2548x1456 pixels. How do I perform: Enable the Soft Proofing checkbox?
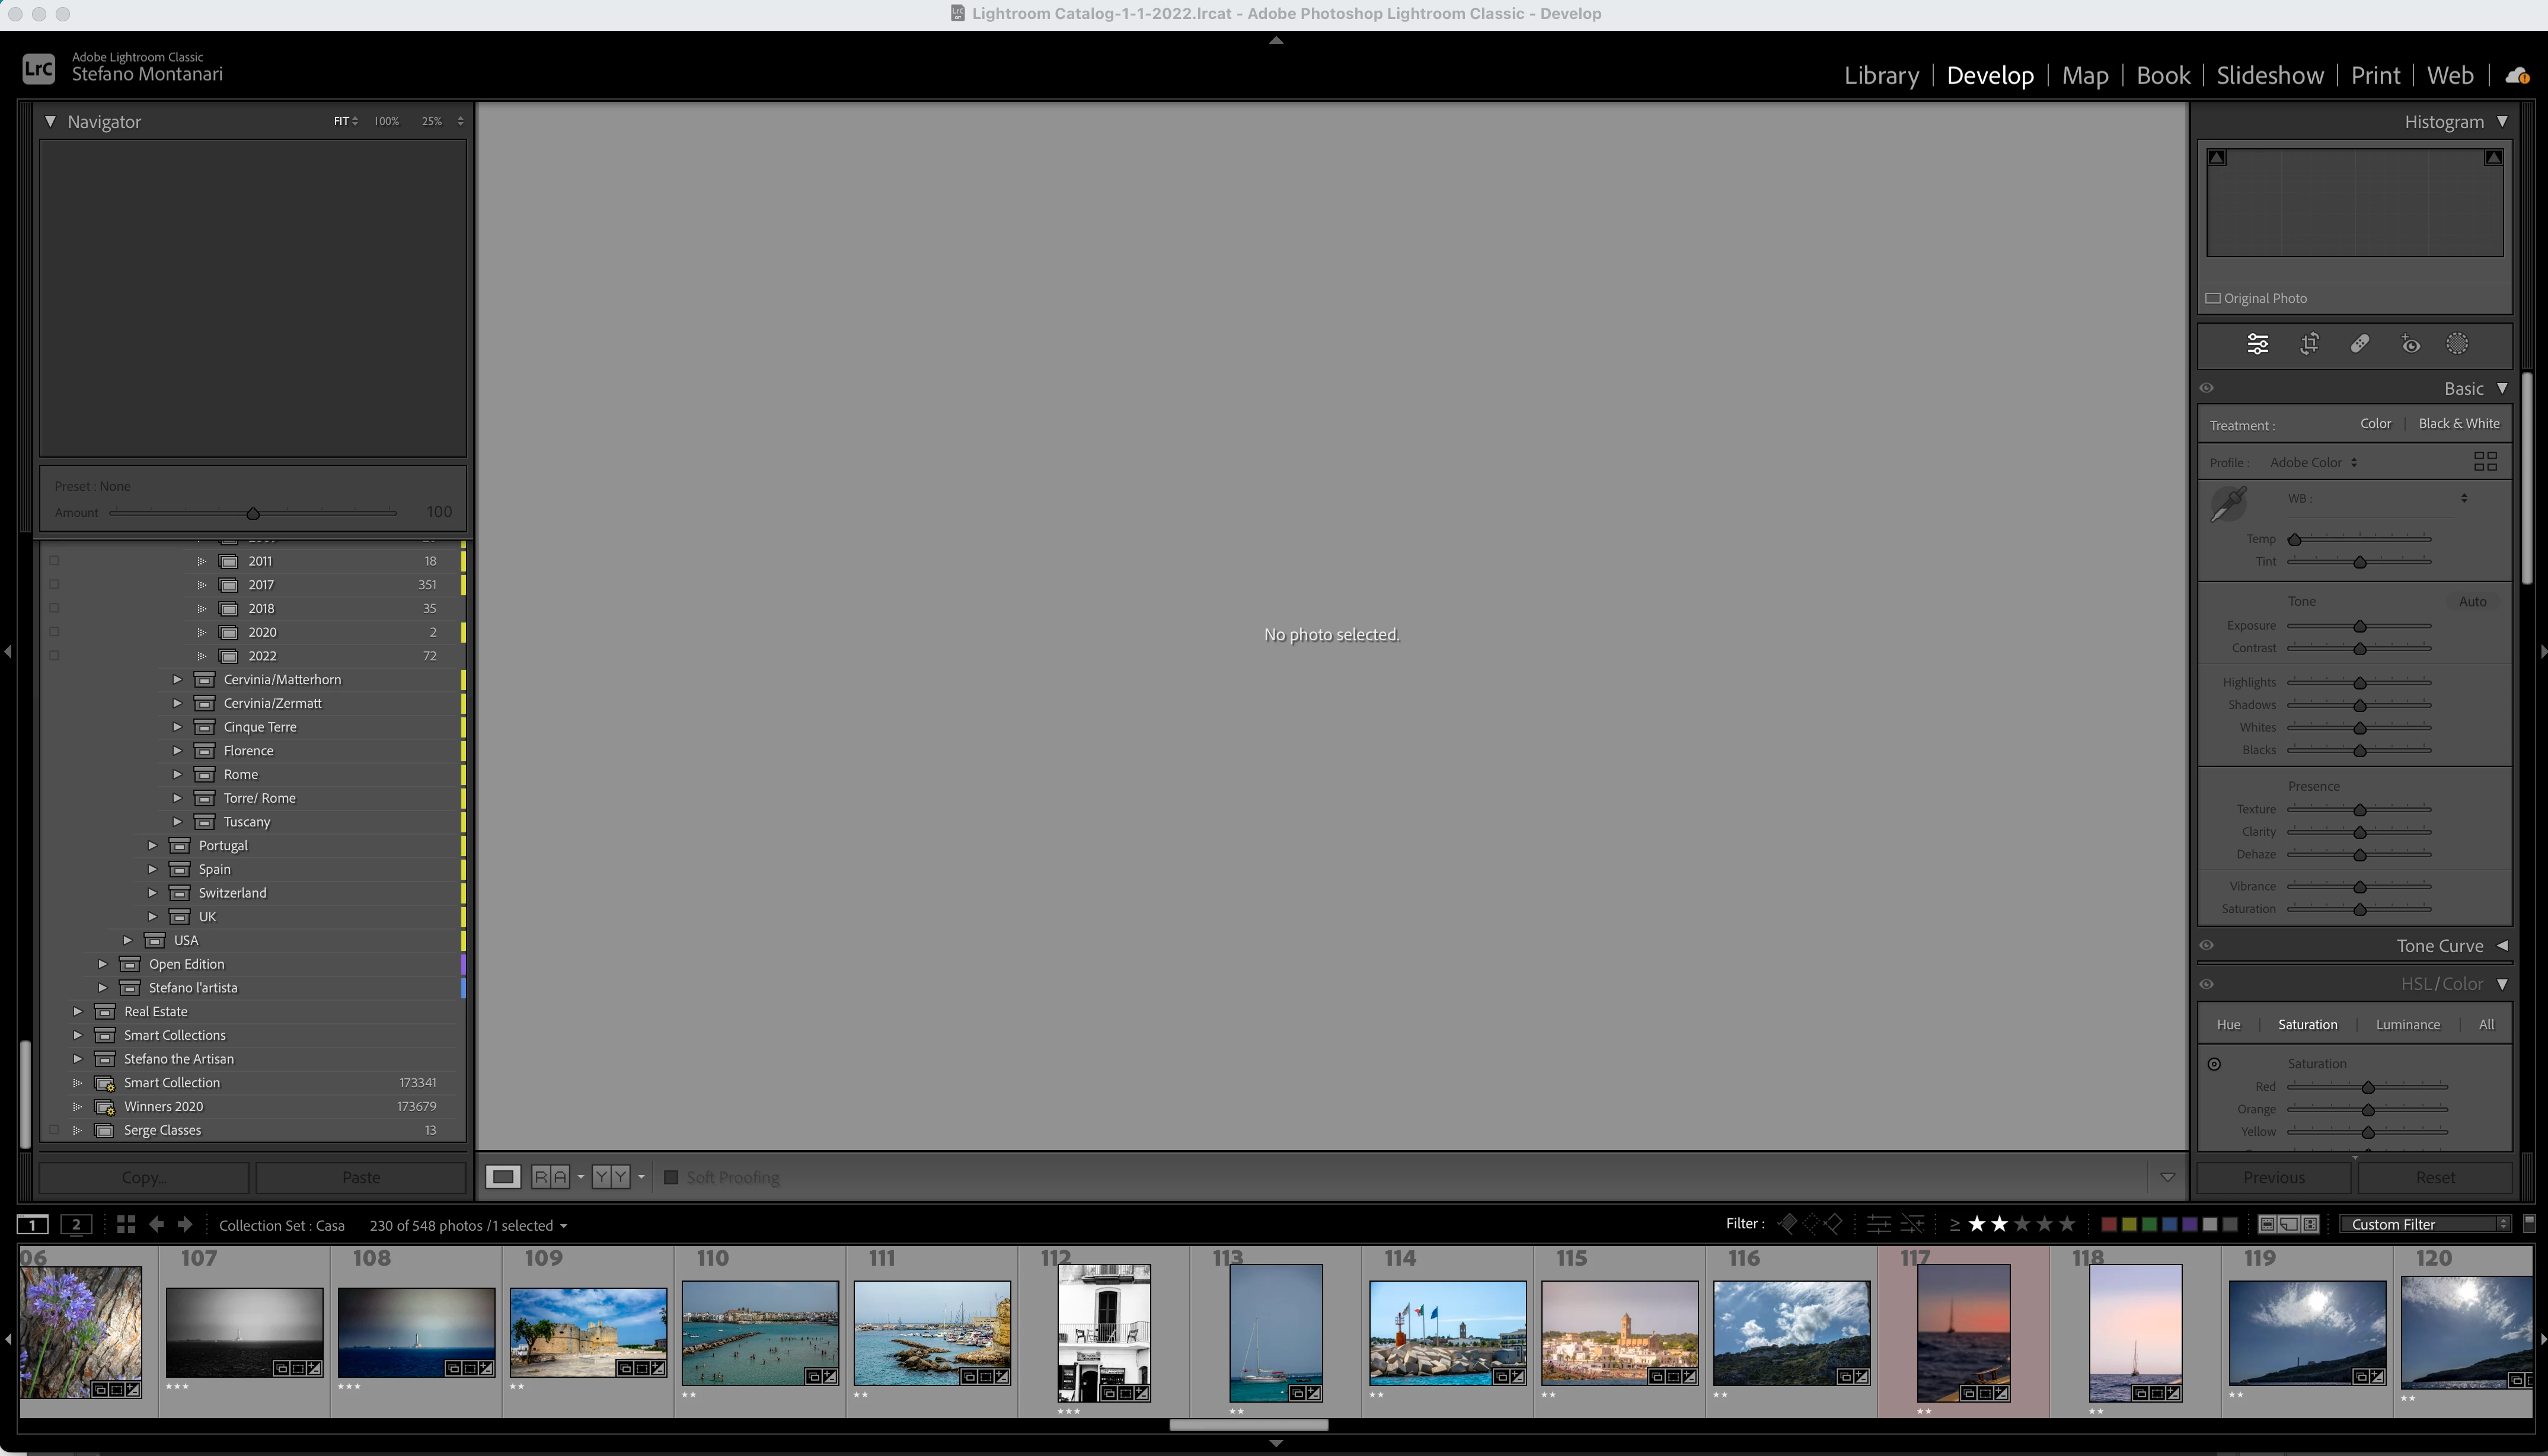(x=671, y=1177)
